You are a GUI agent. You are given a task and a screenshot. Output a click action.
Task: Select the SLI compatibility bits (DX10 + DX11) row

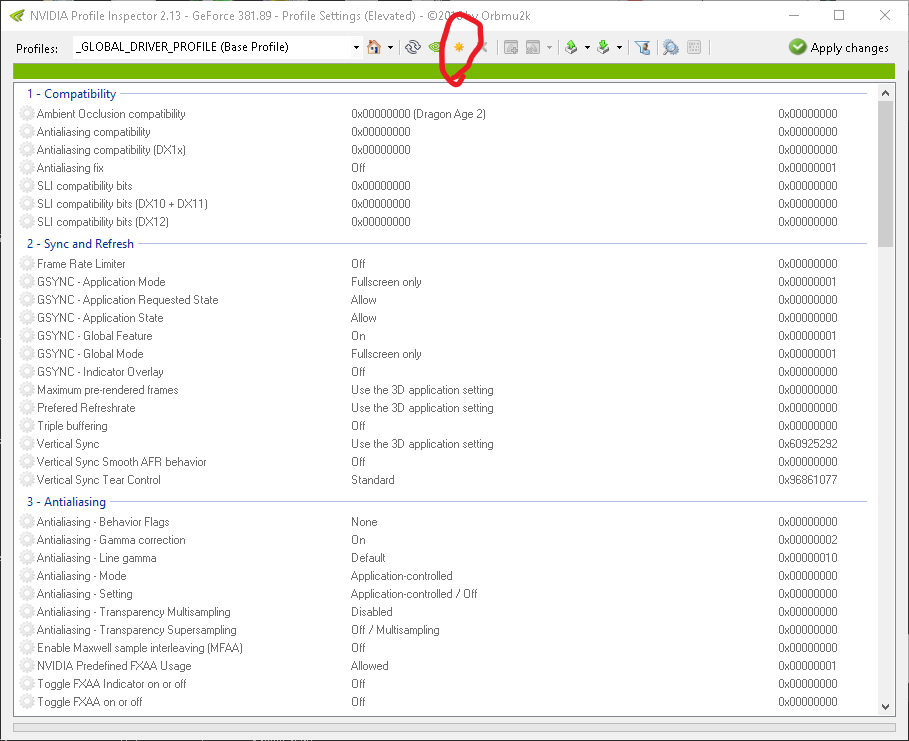pyautogui.click(x=444, y=204)
